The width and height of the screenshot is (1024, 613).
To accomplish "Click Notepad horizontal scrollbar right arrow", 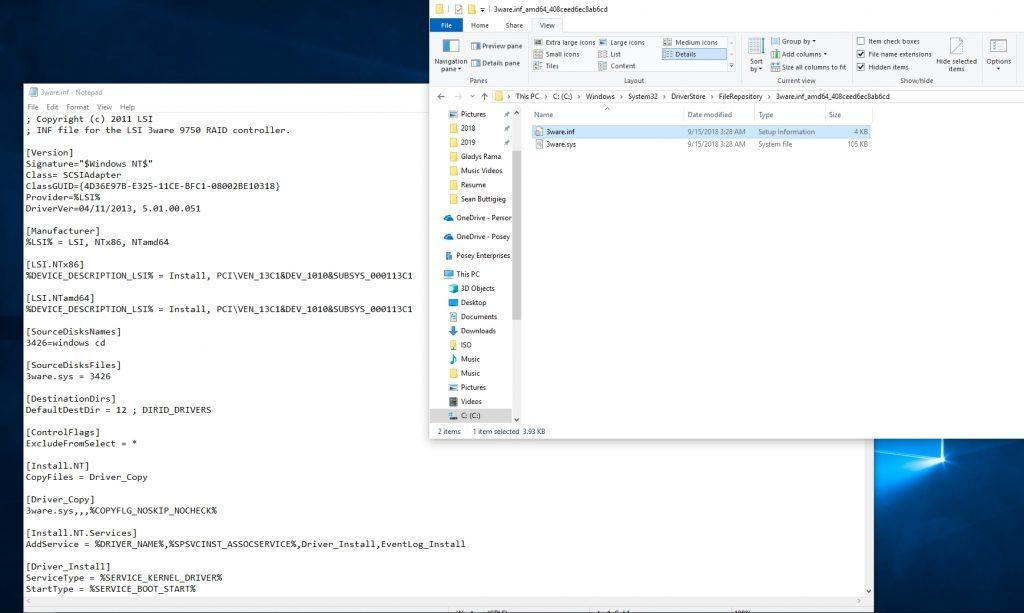I will pos(858,600).
